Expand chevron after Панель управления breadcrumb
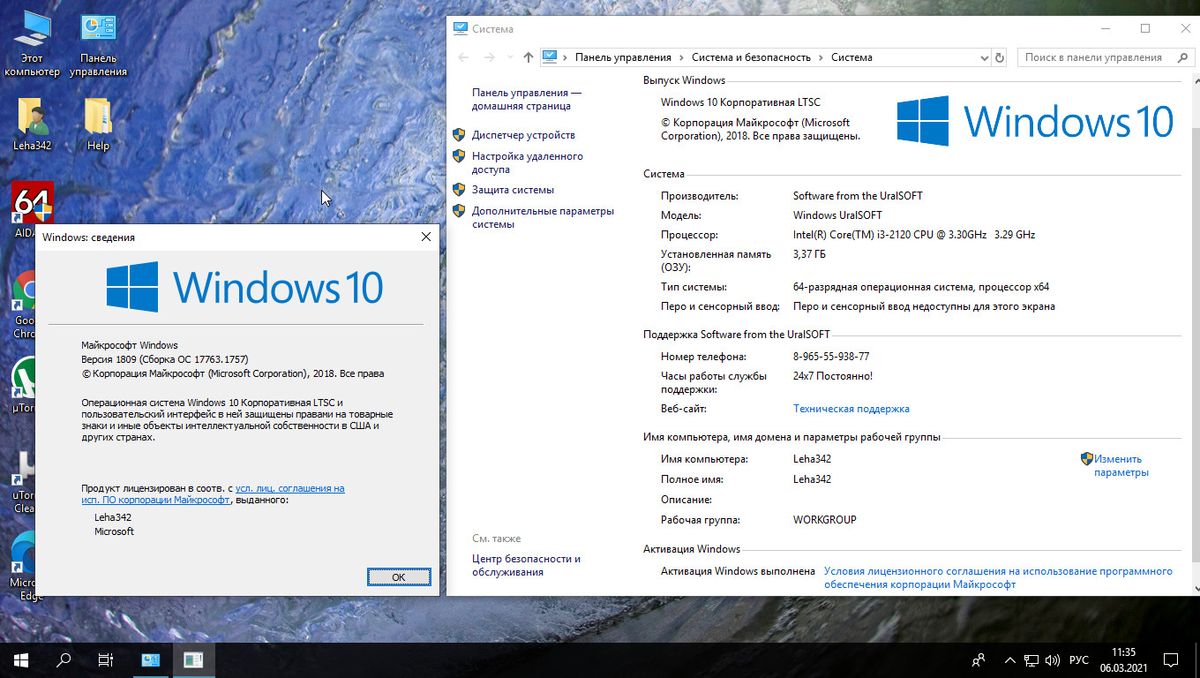 [681, 58]
